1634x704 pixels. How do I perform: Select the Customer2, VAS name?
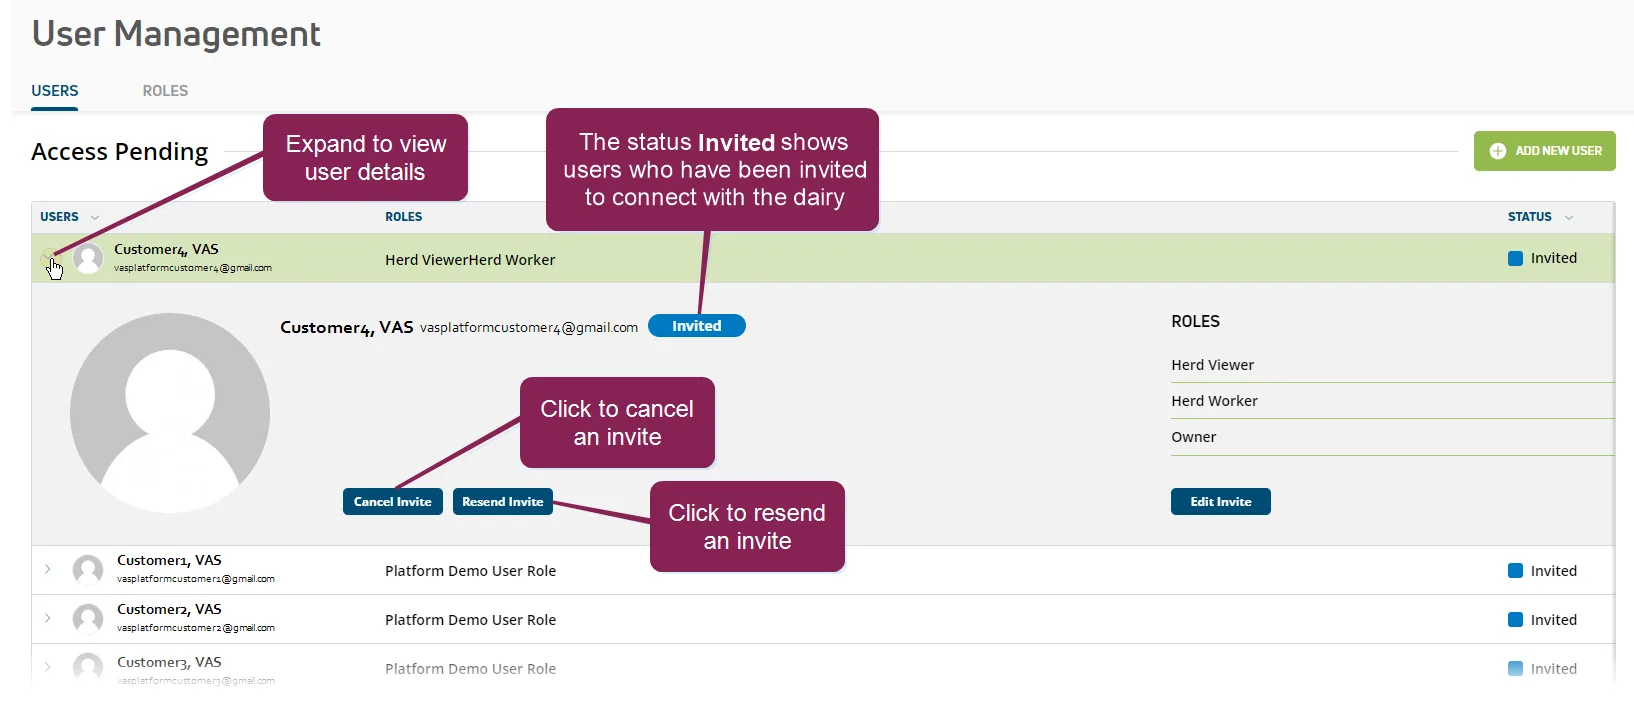pos(169,610)
